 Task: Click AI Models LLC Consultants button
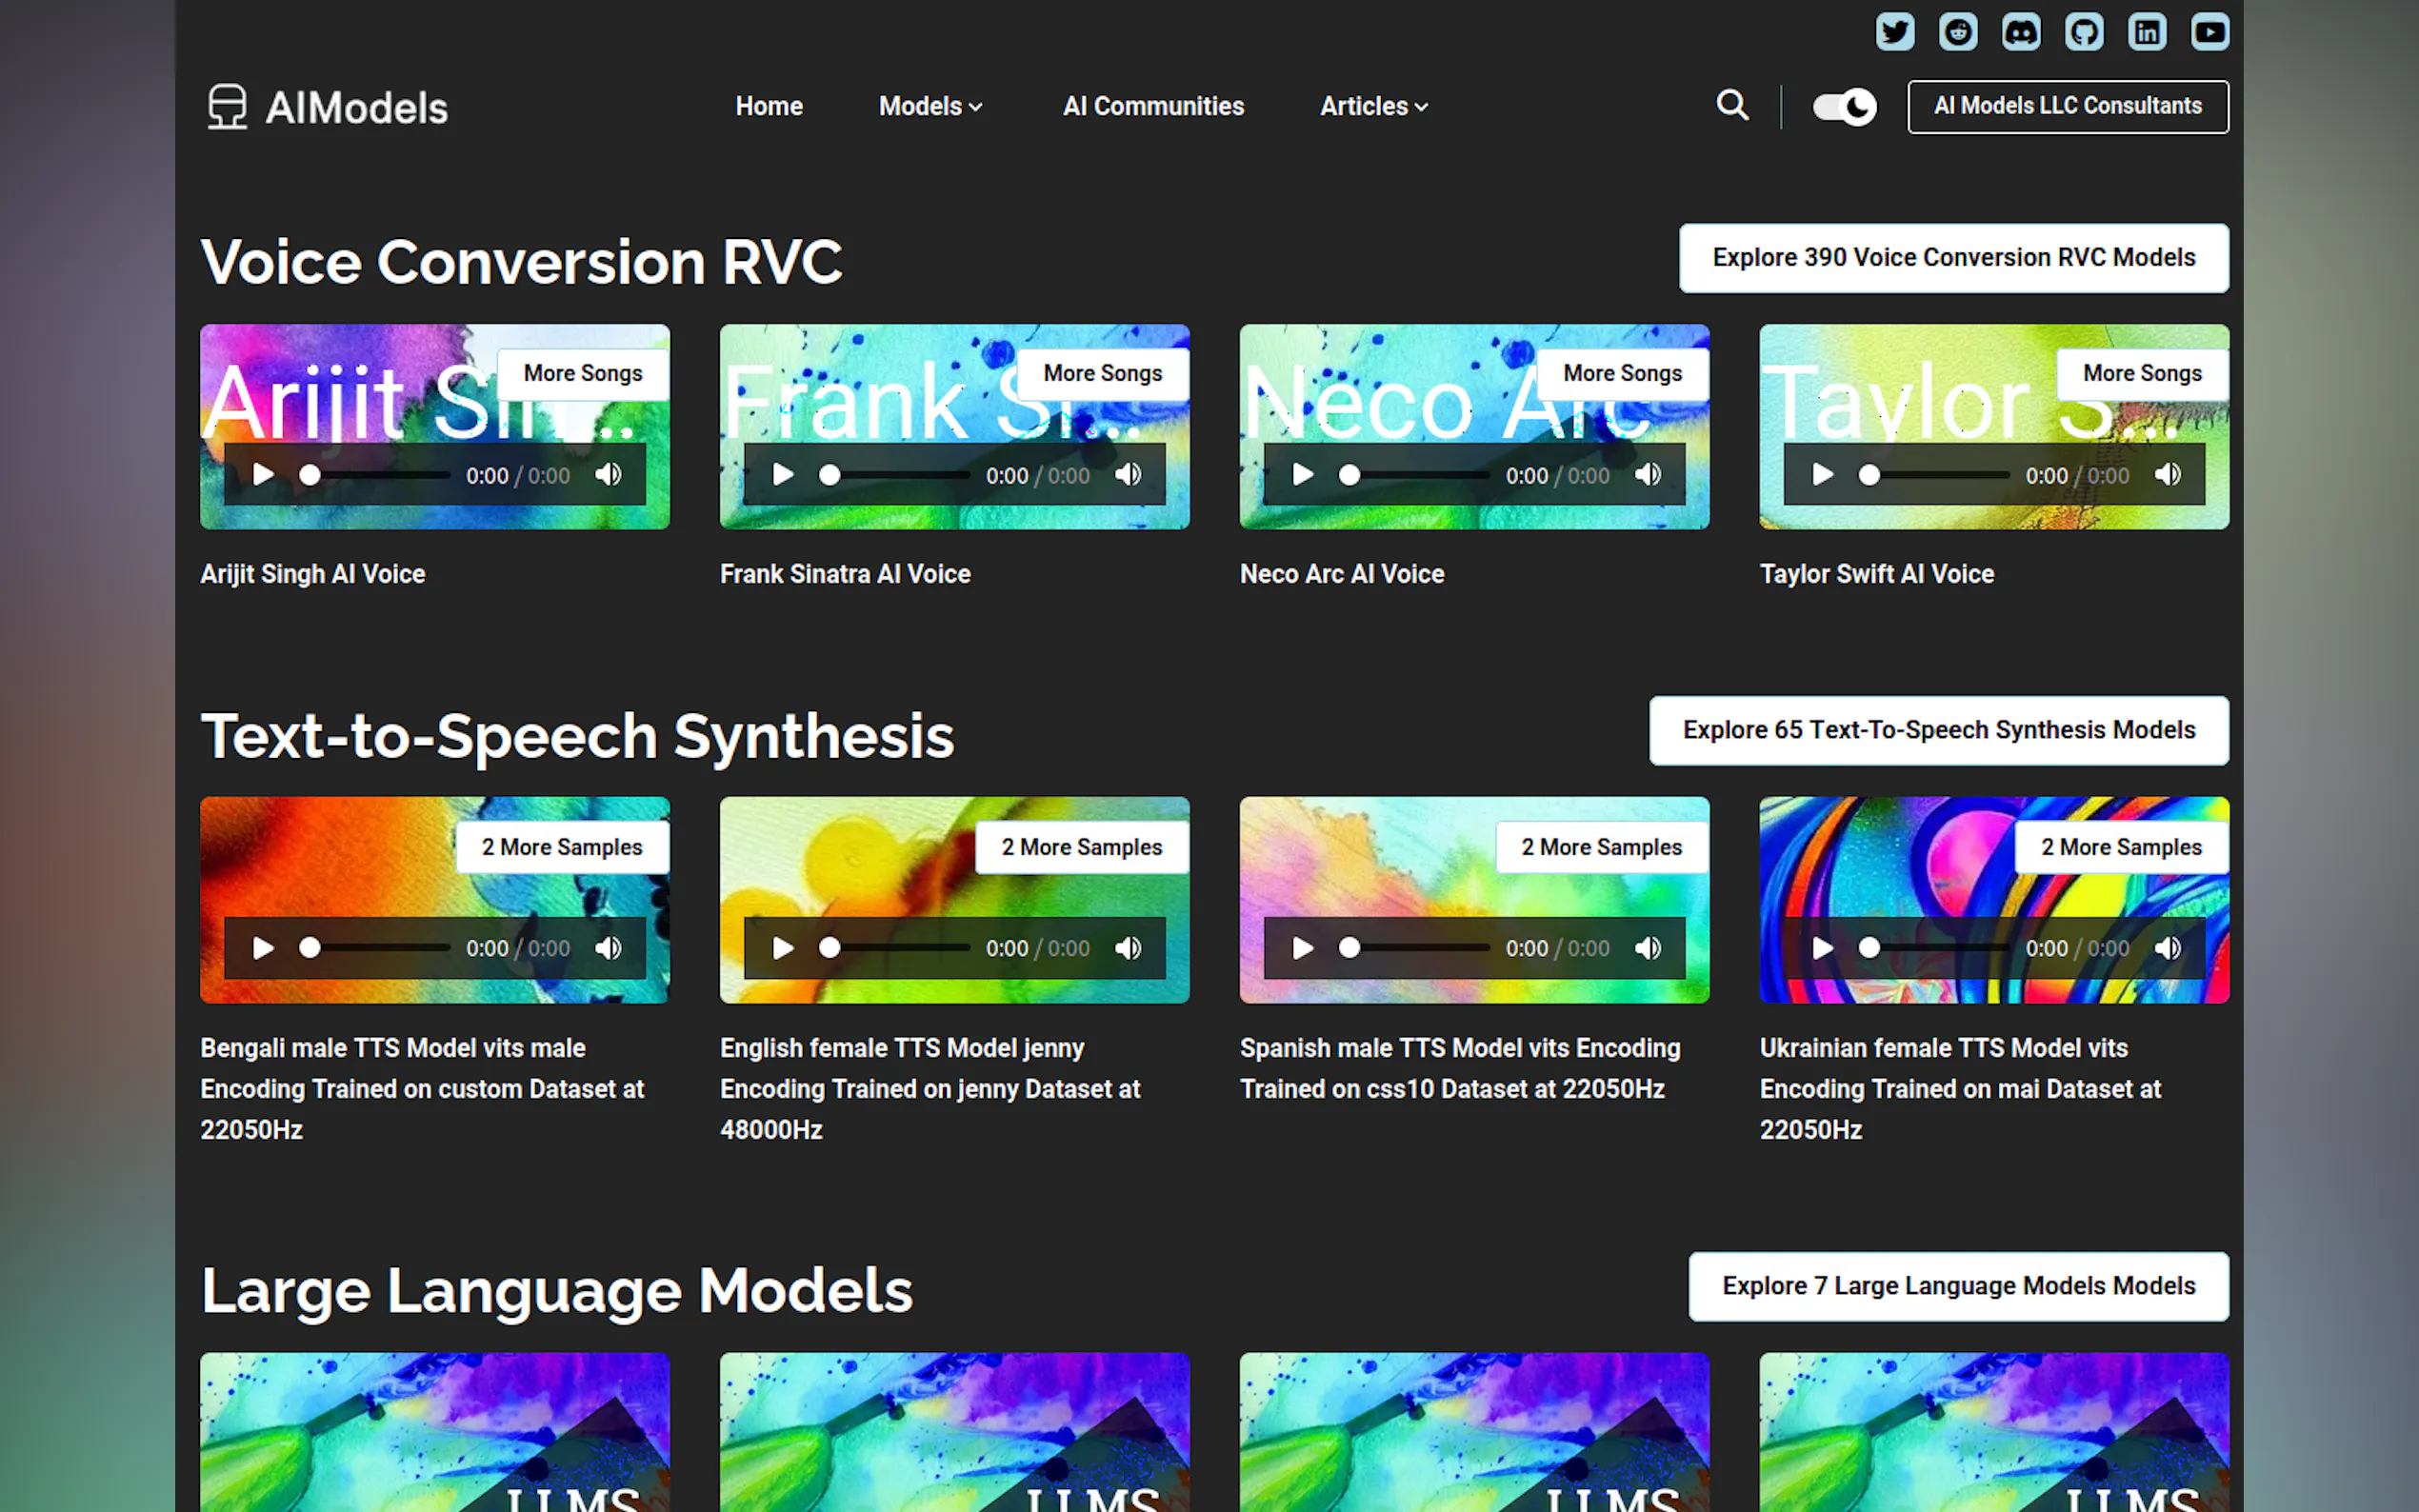pyautogui.click(x=2066, y=106)
